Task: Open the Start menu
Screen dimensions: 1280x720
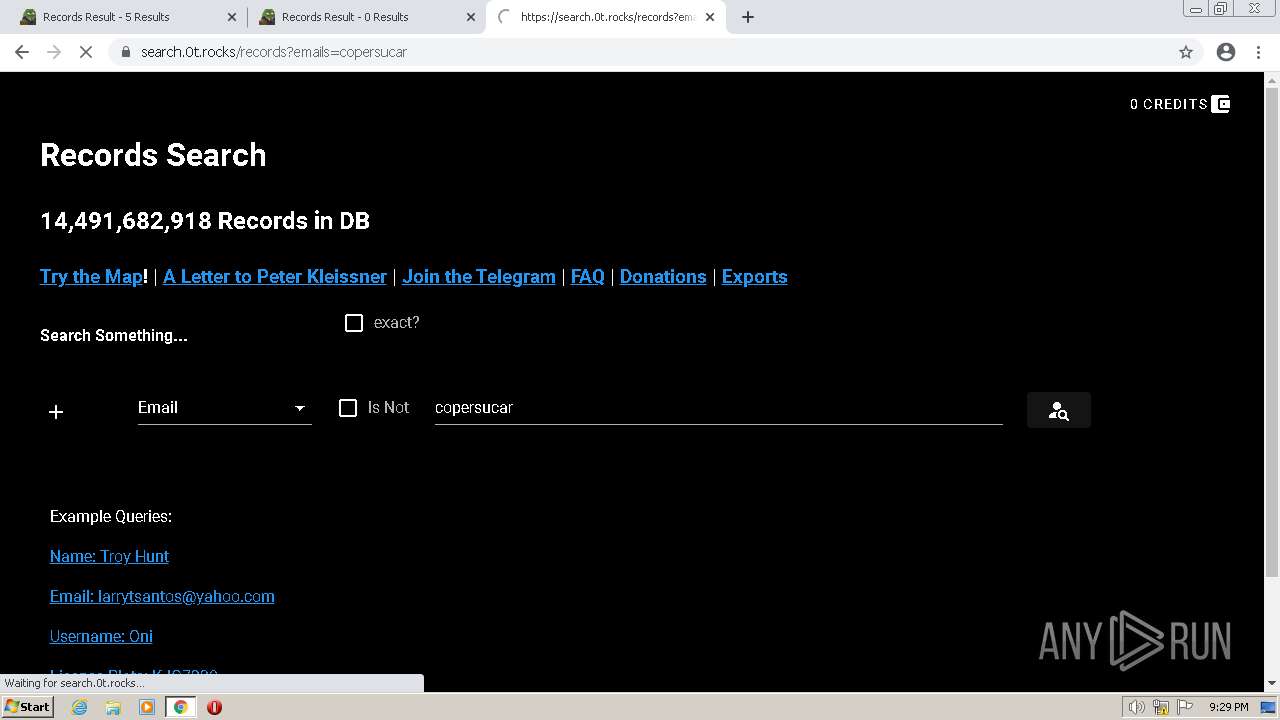Action: (x=28, y=707)
